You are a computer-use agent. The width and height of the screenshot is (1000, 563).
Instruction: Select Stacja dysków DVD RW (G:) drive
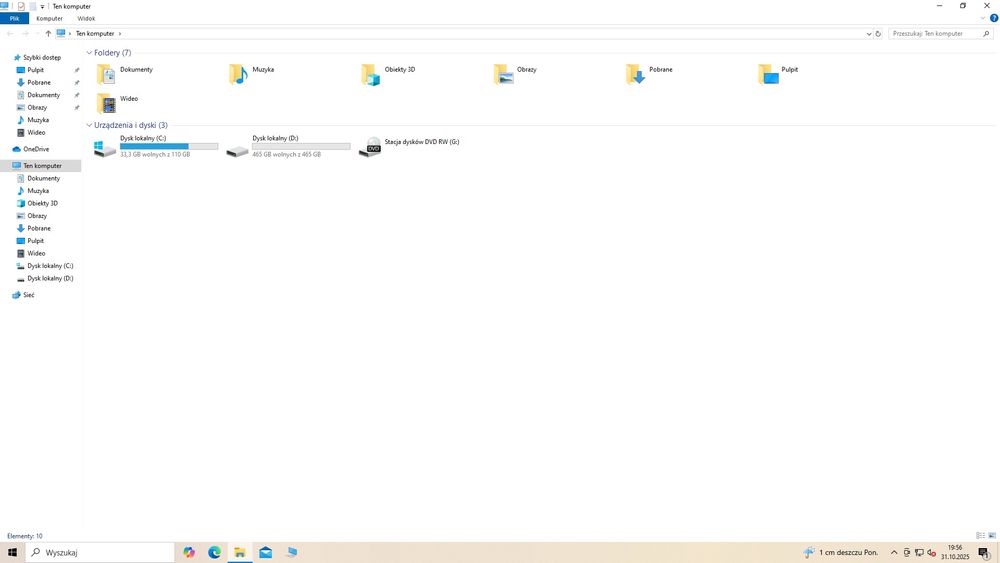coord(409,146)
